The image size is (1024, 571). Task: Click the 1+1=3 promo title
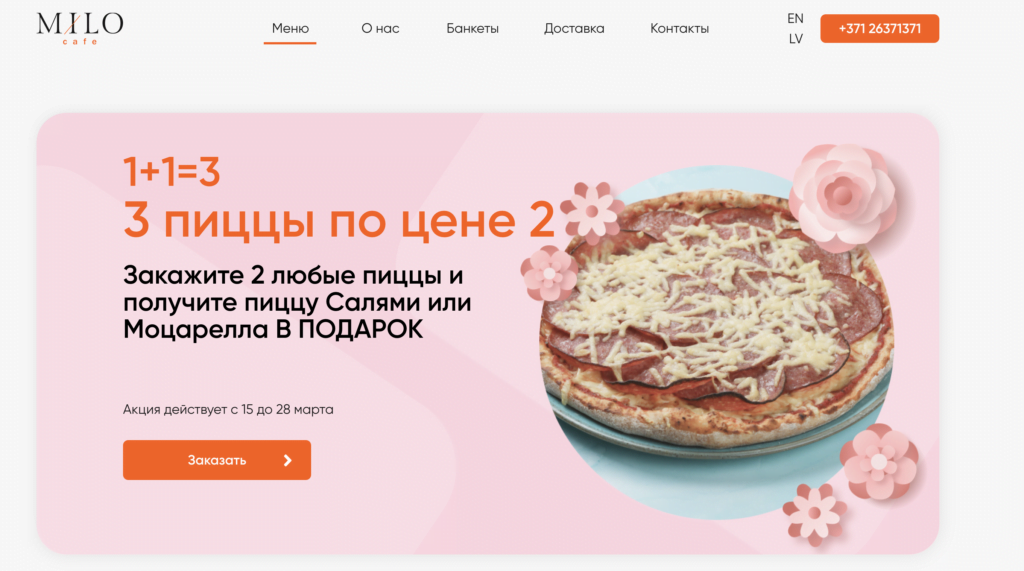tap(172, 172)
